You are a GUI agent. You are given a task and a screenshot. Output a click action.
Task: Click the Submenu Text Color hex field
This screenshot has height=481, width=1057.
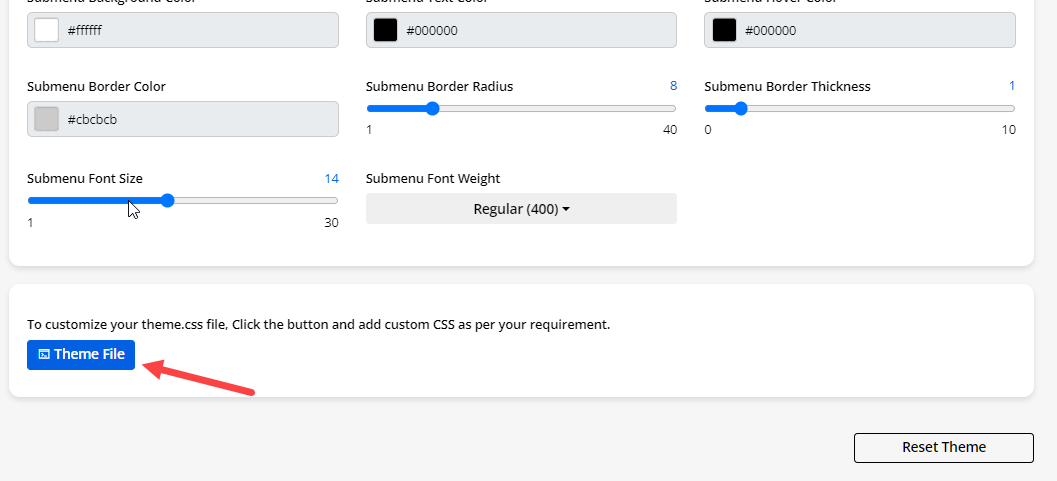pos(538,30)
